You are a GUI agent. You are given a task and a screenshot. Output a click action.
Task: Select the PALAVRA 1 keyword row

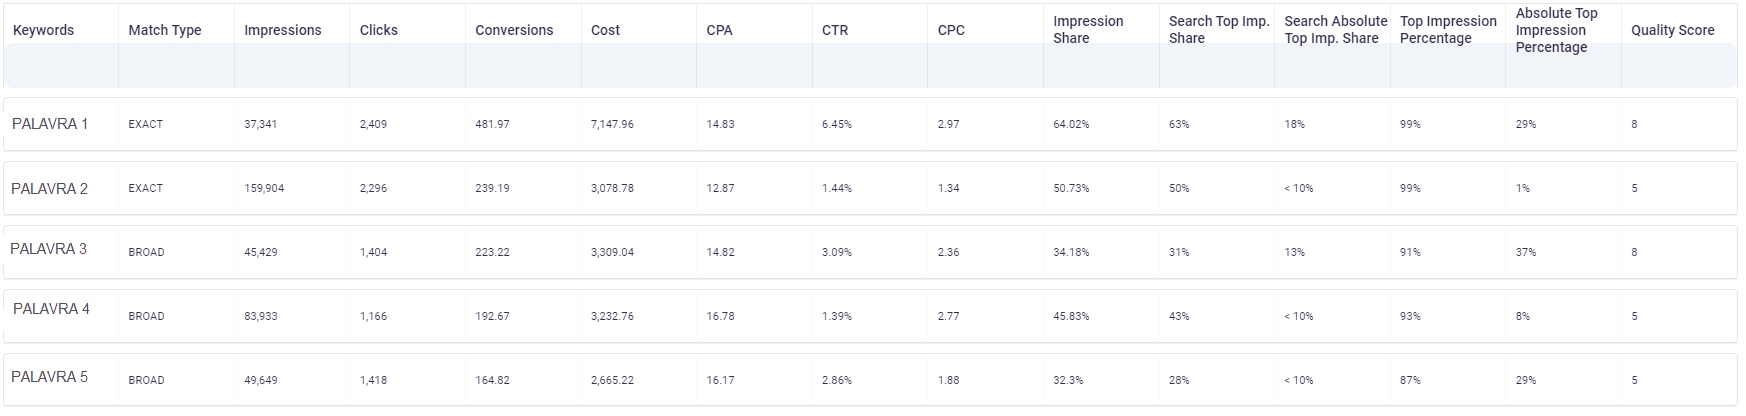coord(870,124)
